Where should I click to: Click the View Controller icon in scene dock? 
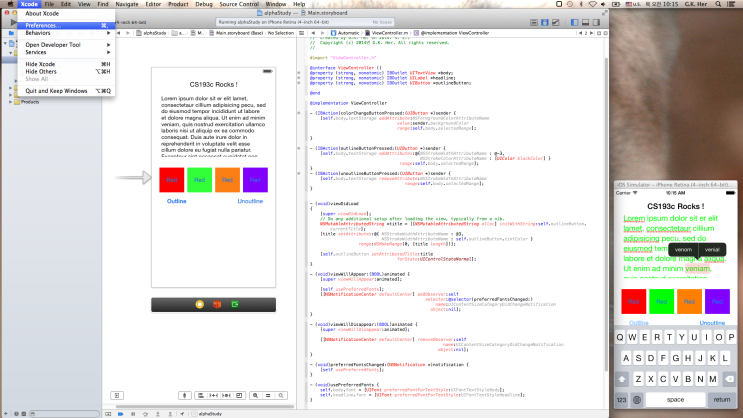(x=199, y=304)
